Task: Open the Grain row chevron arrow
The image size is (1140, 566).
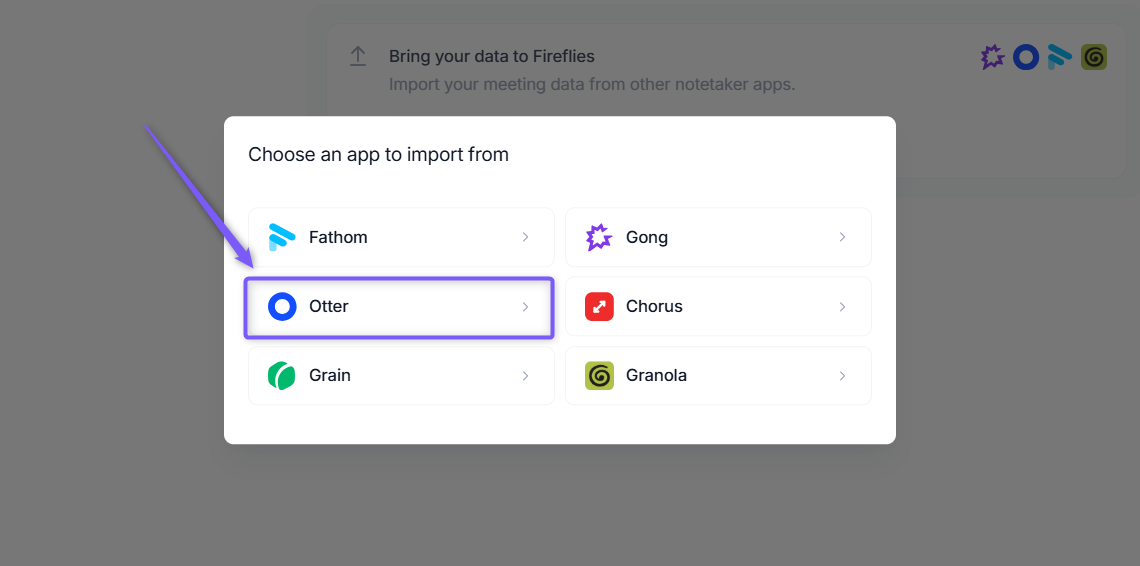Action: (525, 375)
